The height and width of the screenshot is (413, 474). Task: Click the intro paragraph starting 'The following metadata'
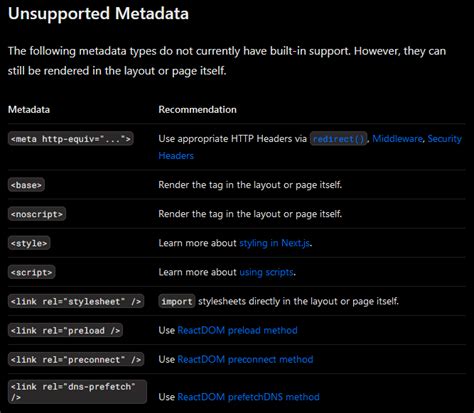point(227,61)
